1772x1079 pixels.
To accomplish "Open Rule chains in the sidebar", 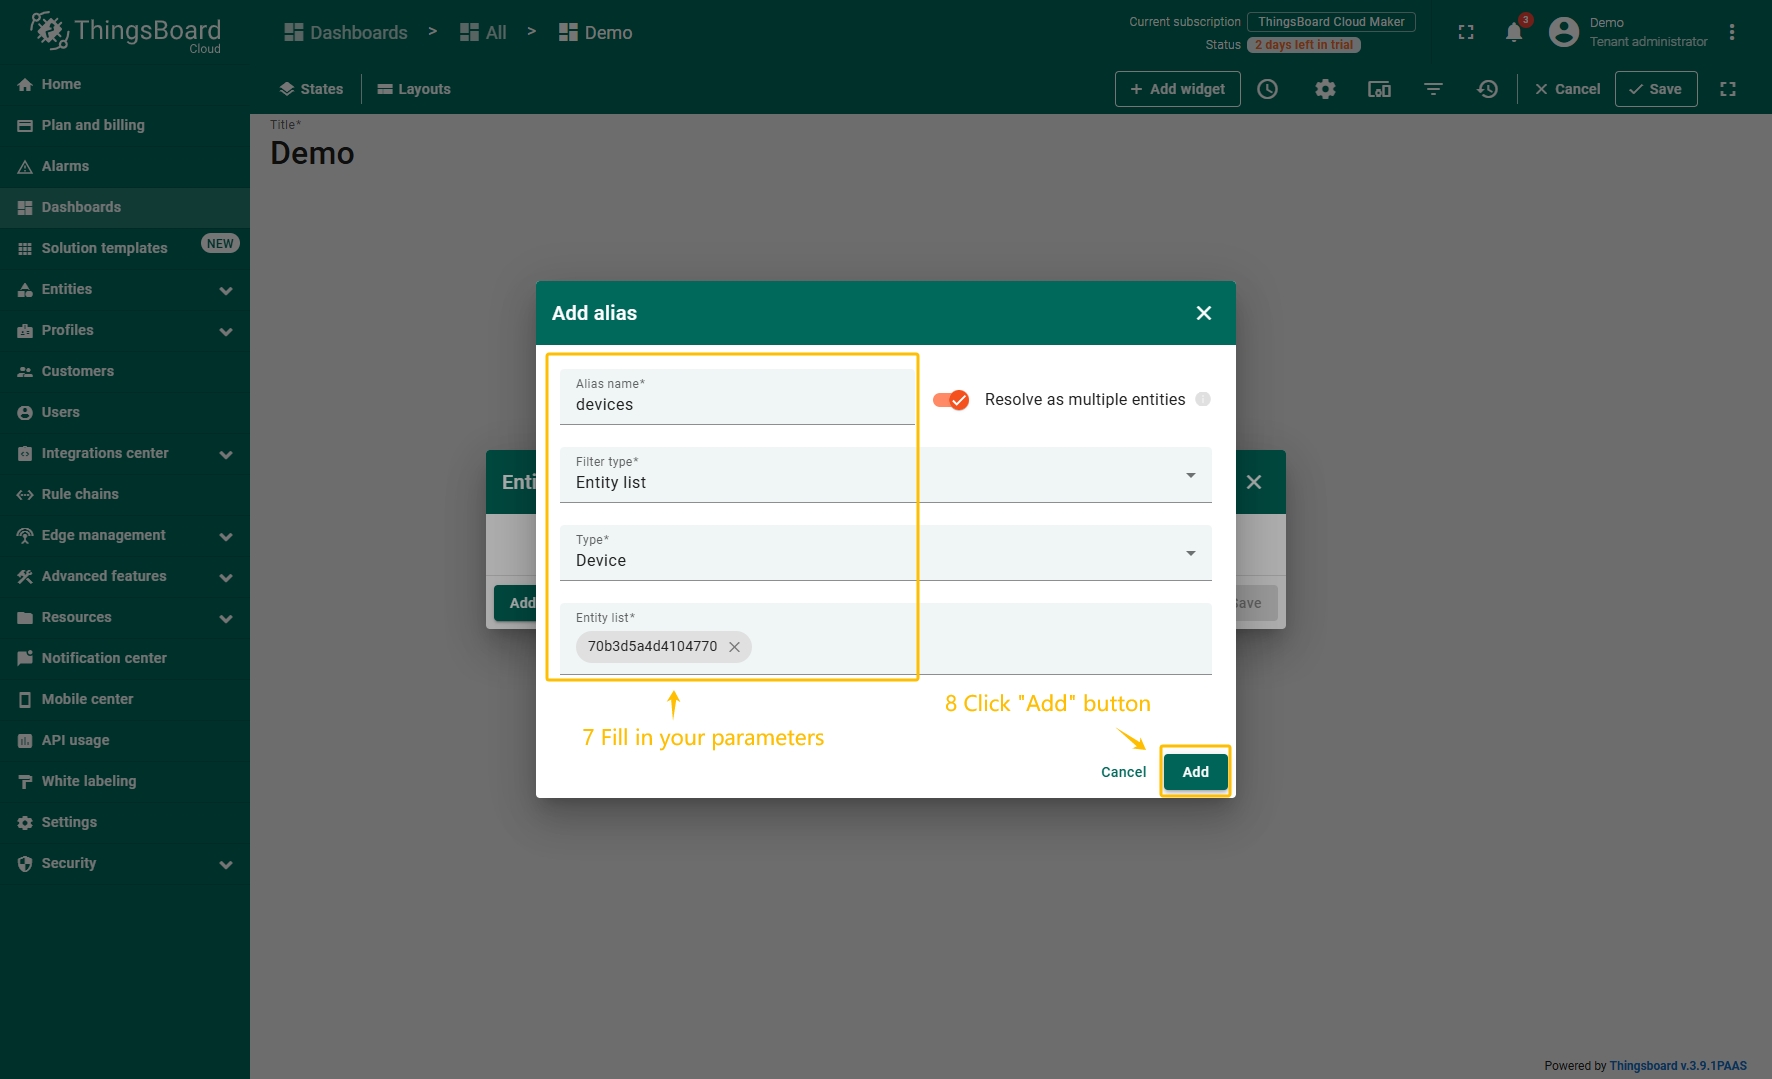I will point(80,494).
